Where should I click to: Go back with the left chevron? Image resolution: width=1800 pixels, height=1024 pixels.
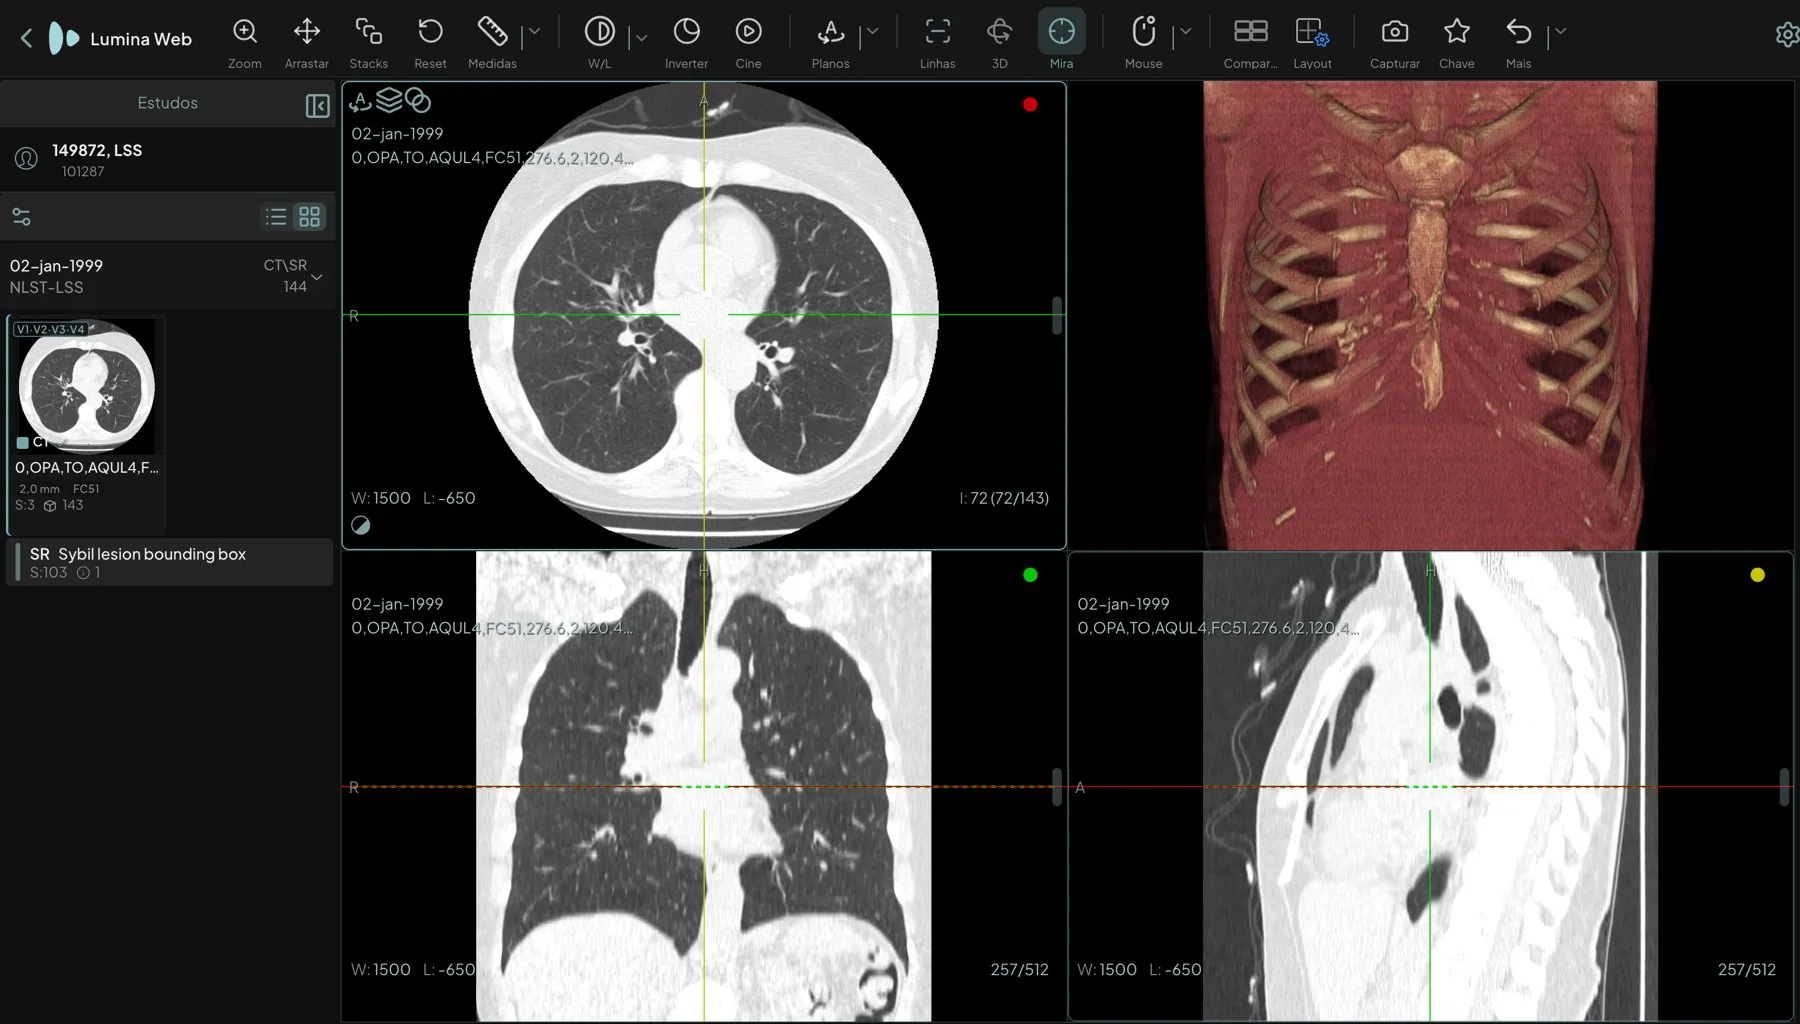(26, 39)
